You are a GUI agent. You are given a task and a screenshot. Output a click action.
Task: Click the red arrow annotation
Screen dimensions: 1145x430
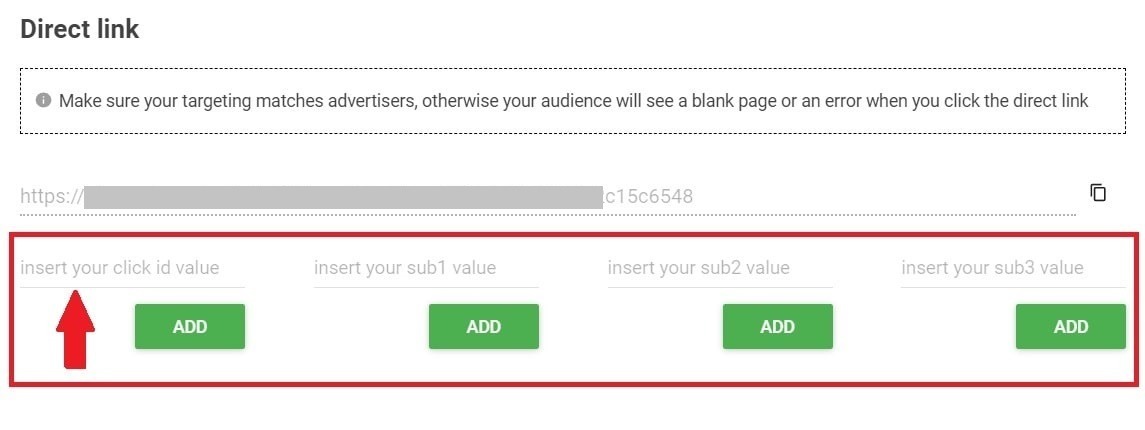pos(75,329)
